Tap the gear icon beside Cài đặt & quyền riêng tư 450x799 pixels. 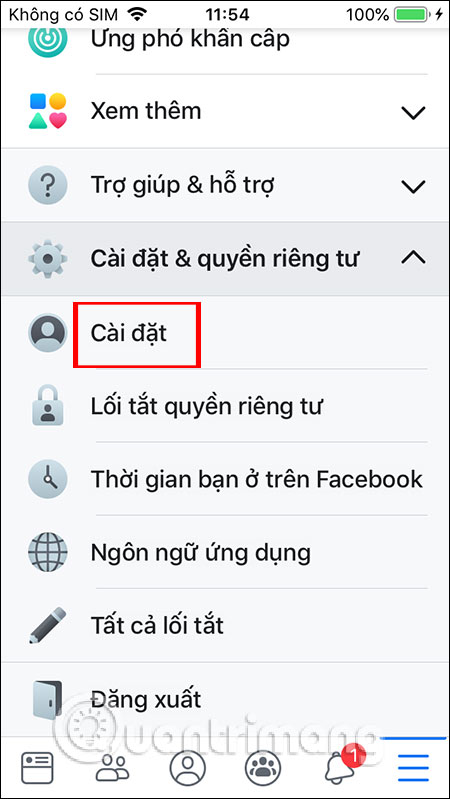tap(47, 259)
